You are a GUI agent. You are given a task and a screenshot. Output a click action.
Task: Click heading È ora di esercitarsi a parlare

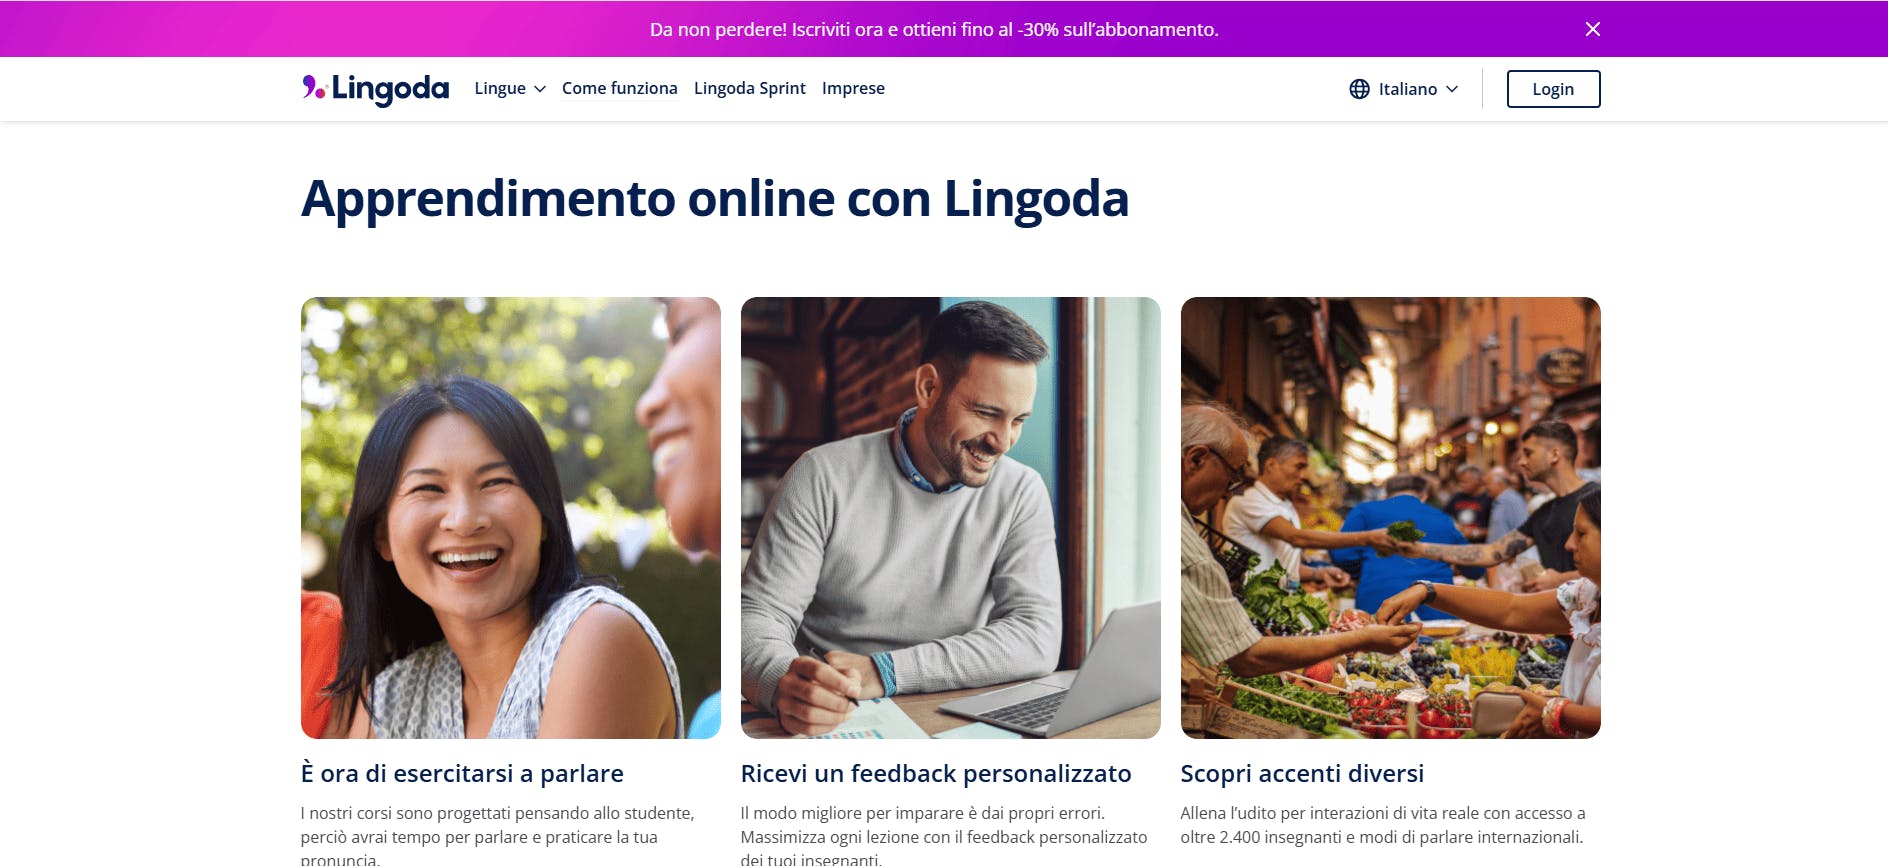pyautogui.click(x=462, y=773)
